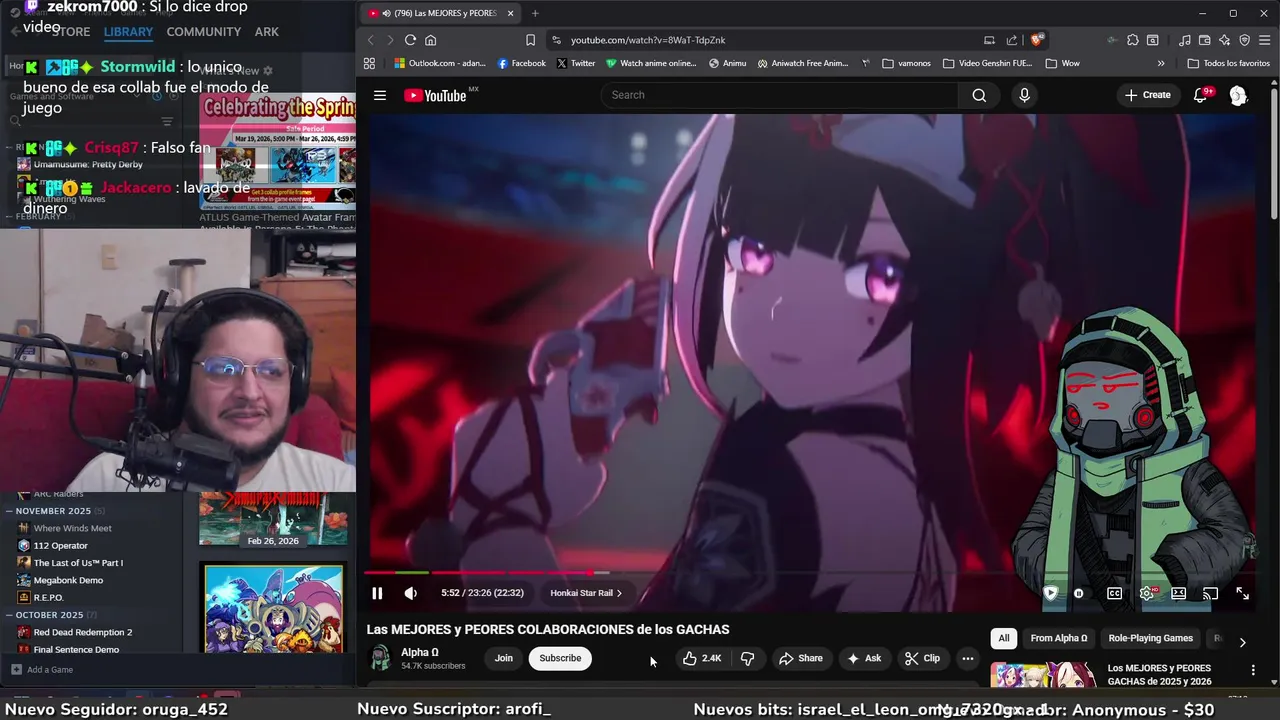Click the shield icon in player controls
The image size is (1280, 720).
coord(1050,593)
